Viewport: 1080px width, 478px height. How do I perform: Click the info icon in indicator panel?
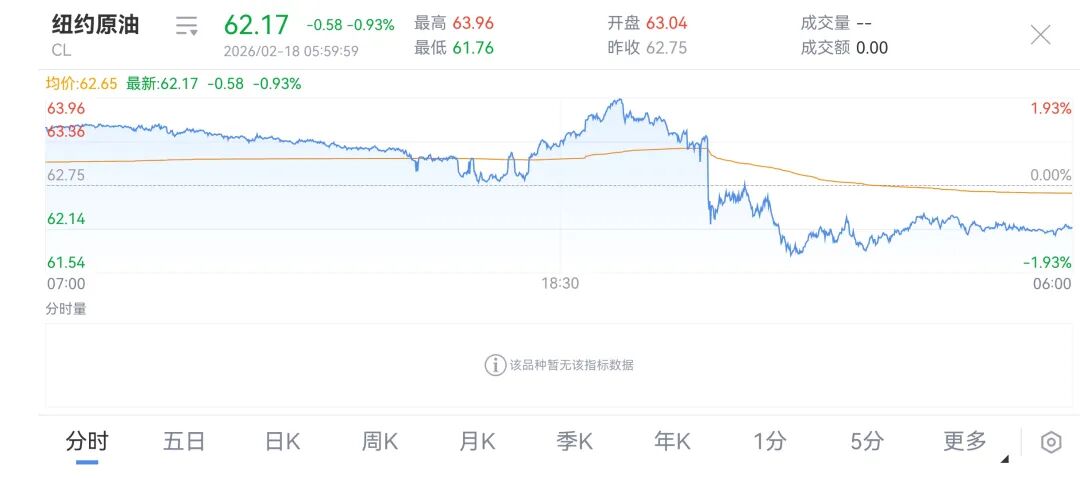click(495, 365)
